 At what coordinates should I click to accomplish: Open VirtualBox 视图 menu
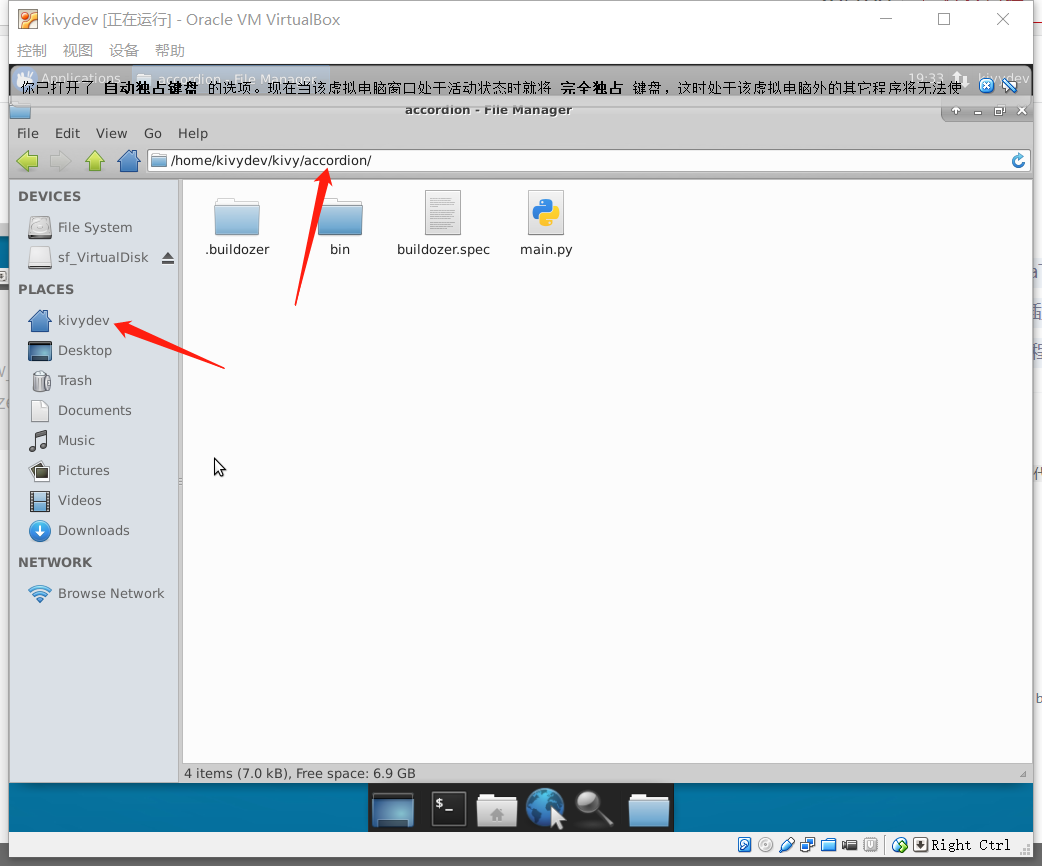click(x=77, y=51)
